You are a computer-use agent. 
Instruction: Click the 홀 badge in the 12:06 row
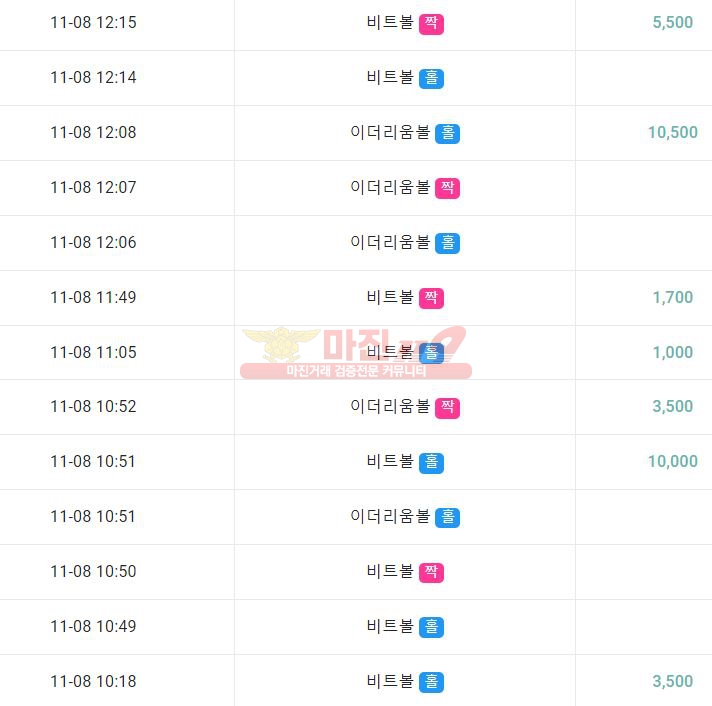pyautogui.click(x=447, y=243)
